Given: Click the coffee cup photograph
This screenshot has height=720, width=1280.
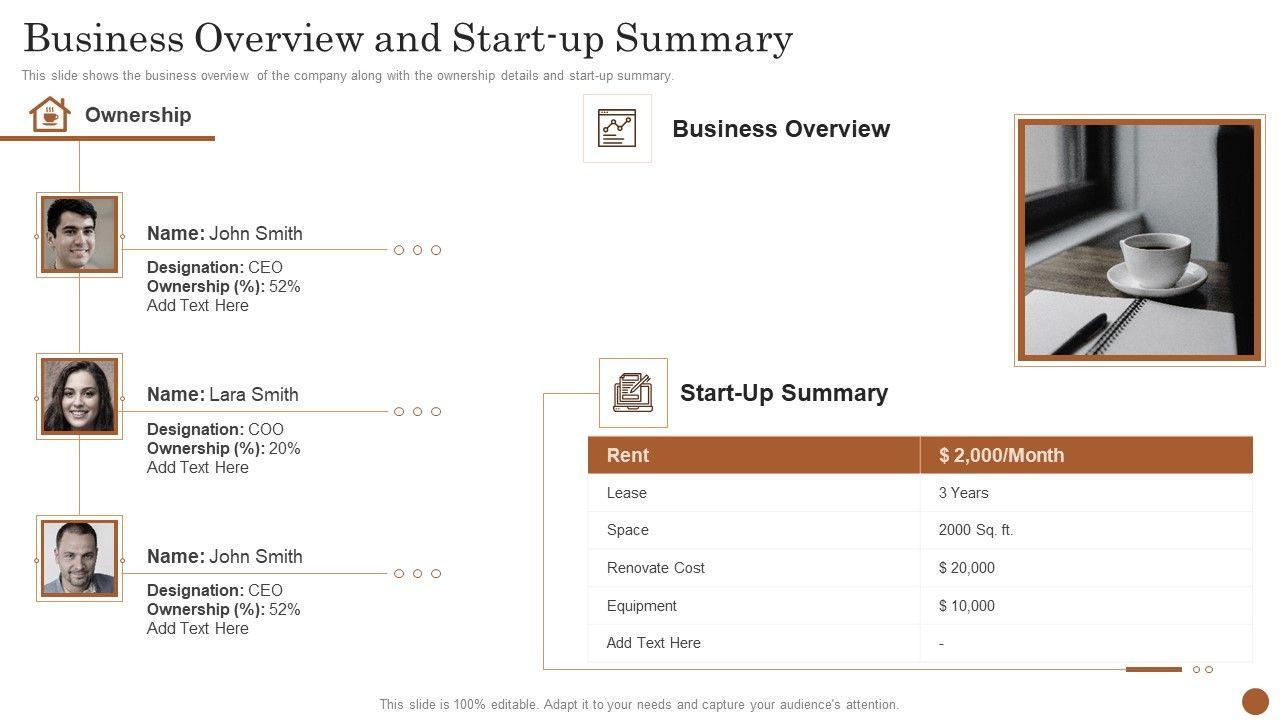Looking at the screenshot, I should click(x=1139, y=240).
